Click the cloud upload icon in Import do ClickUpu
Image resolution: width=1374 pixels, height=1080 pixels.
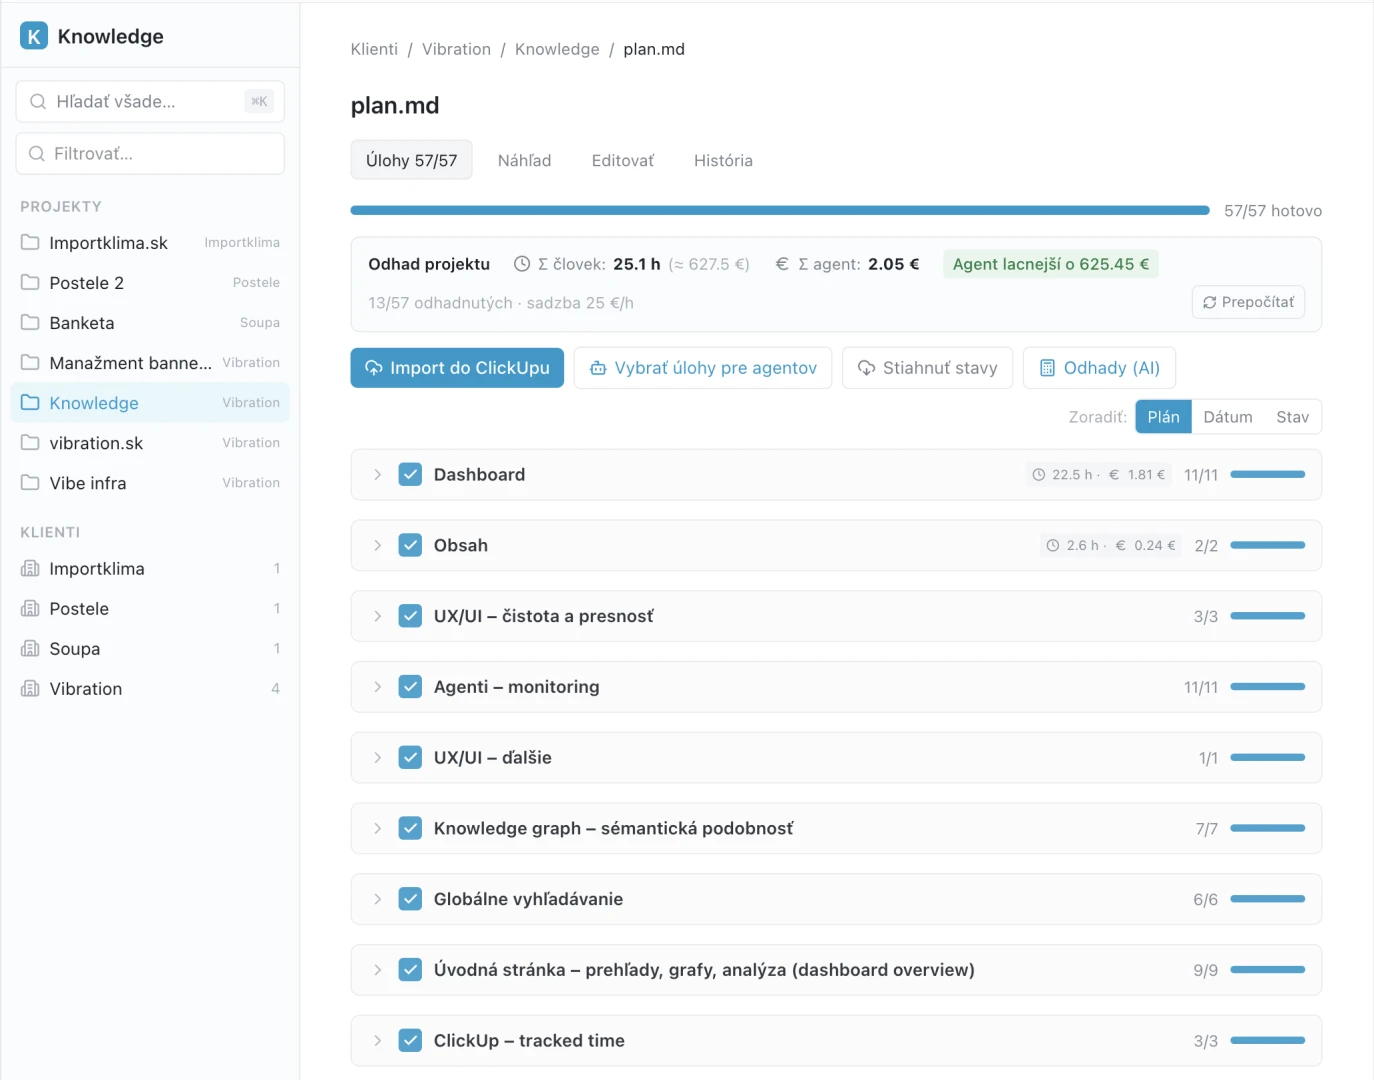[x=374, y=368]
